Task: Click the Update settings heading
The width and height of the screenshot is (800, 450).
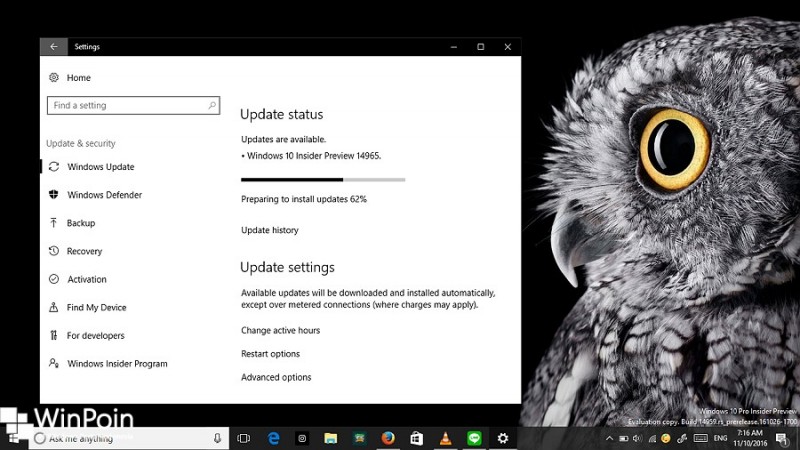Action: click(x=287, y=267)
